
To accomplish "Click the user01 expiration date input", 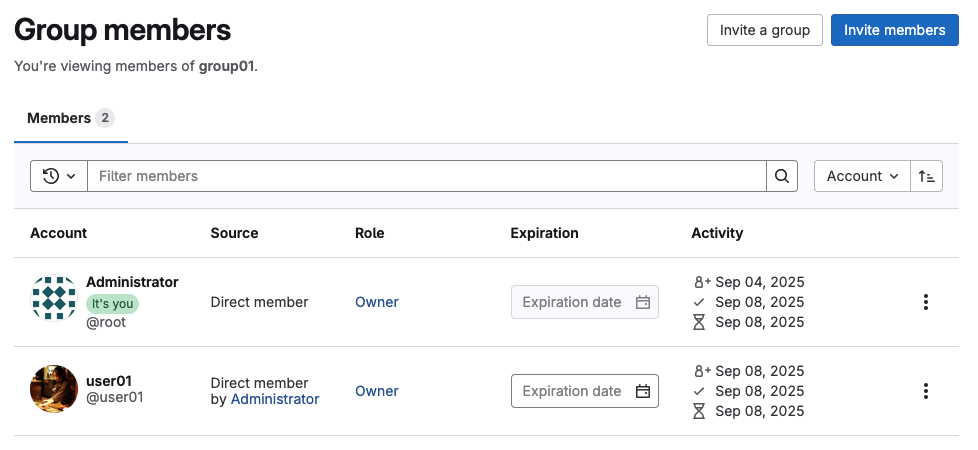I will pyautogui.click(x=572, y=391).
